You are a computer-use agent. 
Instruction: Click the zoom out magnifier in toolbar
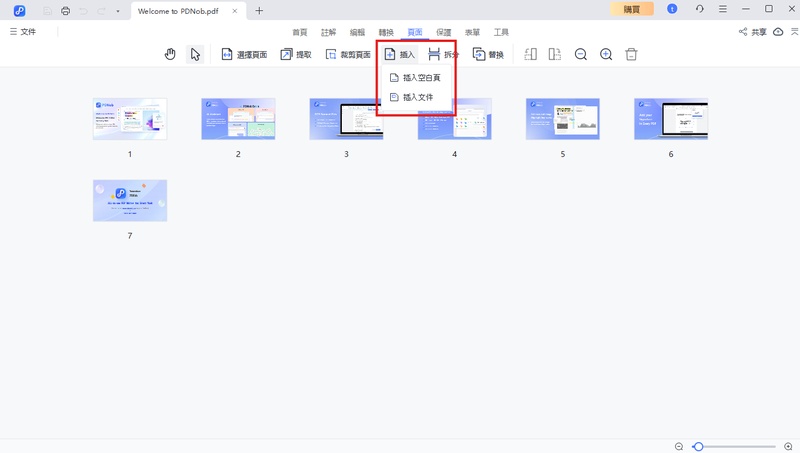(581, 54)
